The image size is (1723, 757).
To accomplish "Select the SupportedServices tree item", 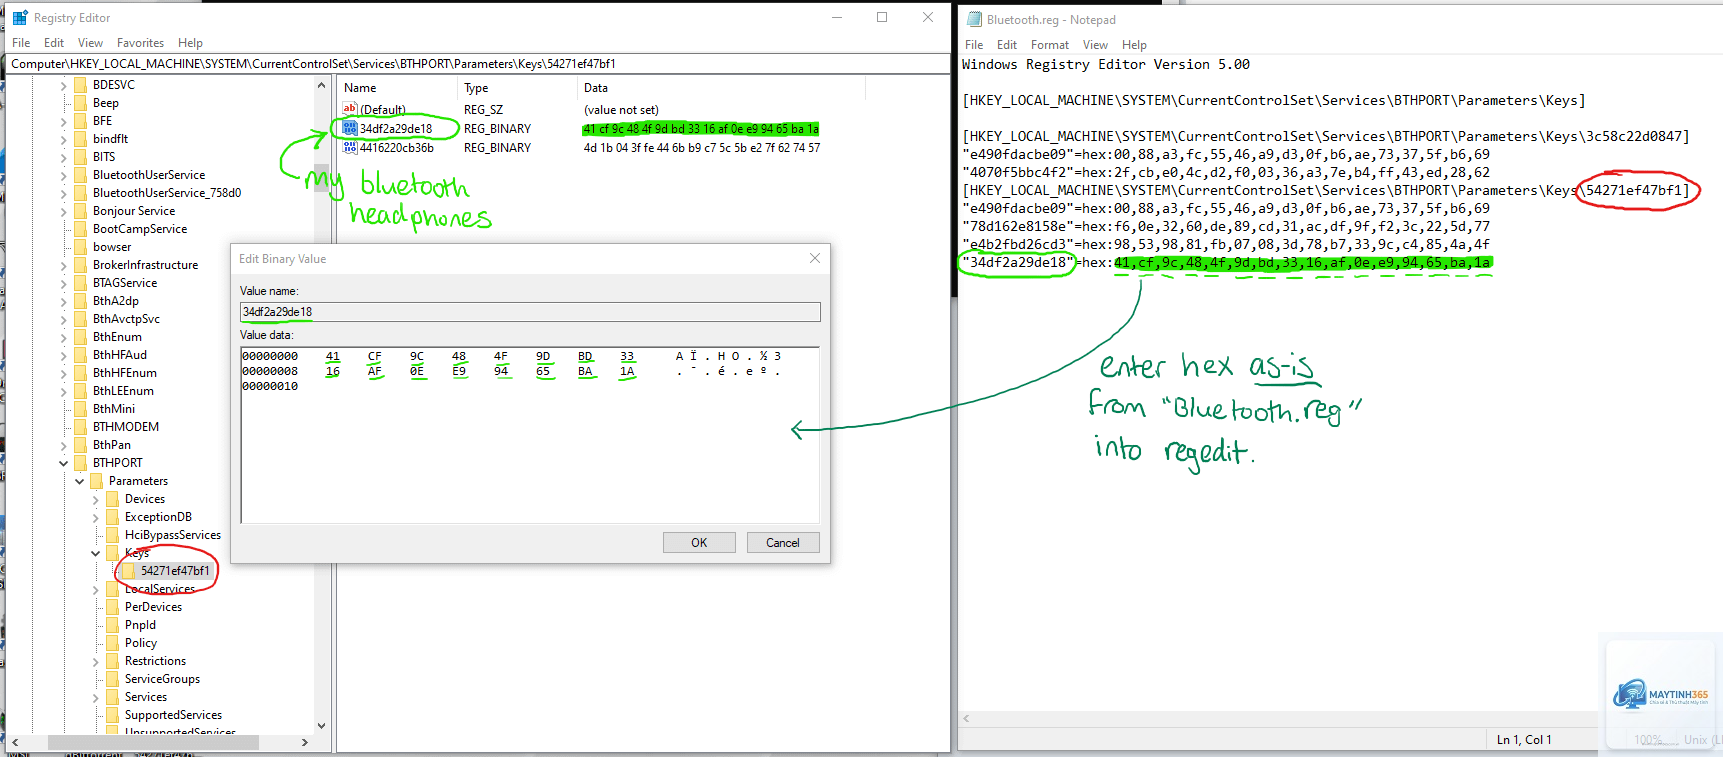I will tap(173, 715).
